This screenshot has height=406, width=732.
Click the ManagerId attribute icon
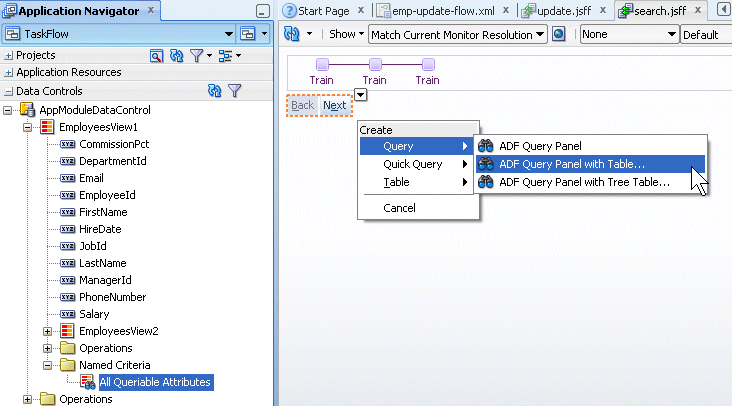coord(68,280)
